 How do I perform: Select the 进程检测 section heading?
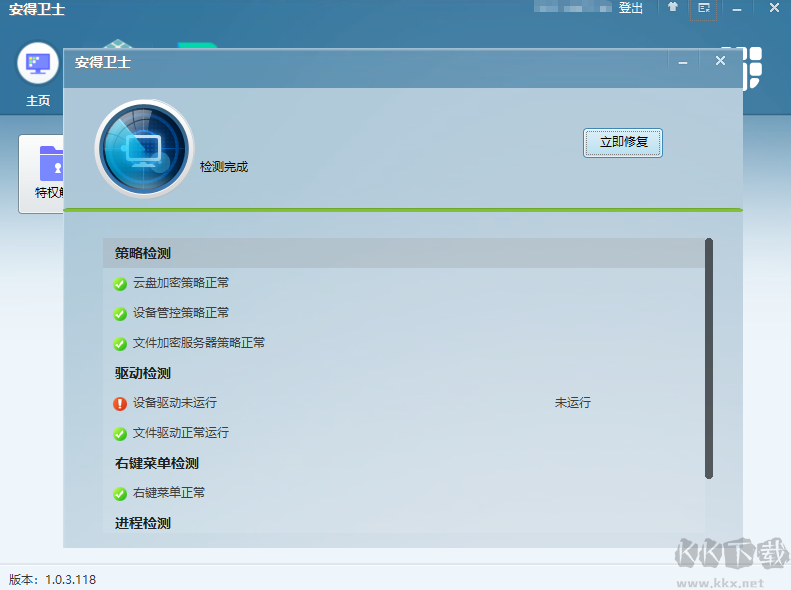(x=143, y=523)
